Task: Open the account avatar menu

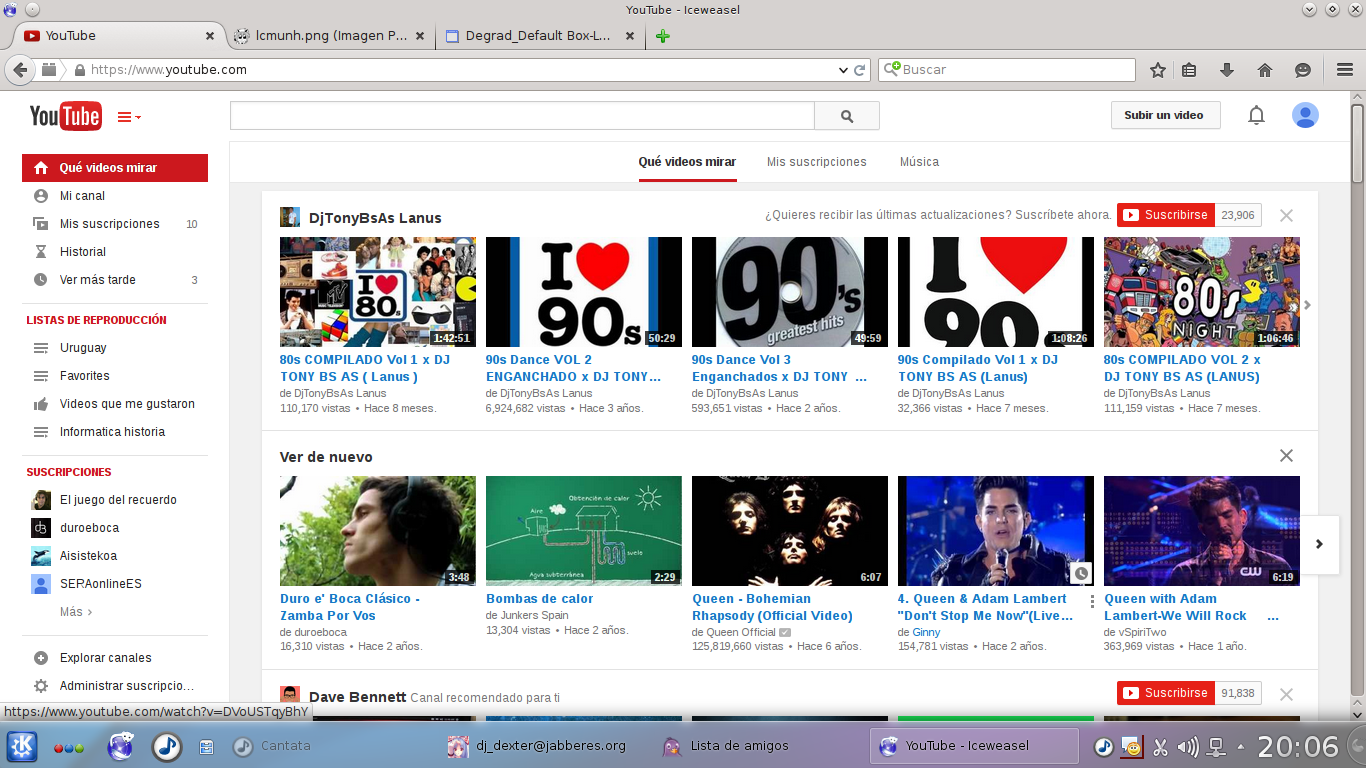Action: [1305, 115]
